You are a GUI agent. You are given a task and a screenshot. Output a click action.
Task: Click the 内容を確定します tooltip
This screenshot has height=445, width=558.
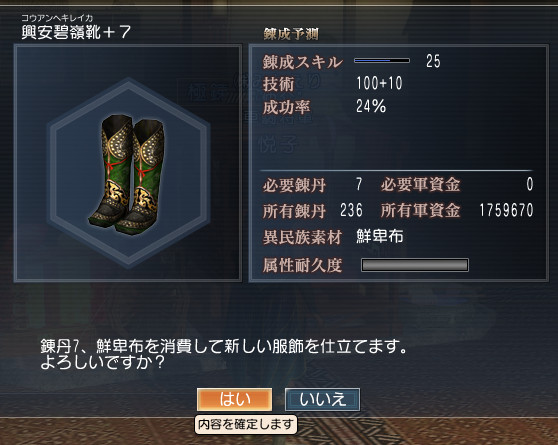tap(246, 424)
